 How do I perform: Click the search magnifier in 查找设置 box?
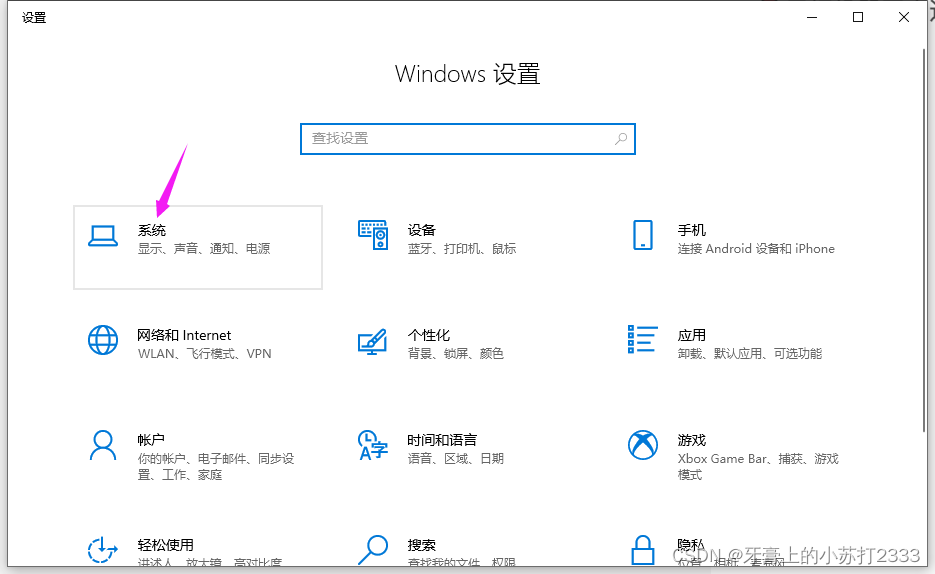click(621, 138)
